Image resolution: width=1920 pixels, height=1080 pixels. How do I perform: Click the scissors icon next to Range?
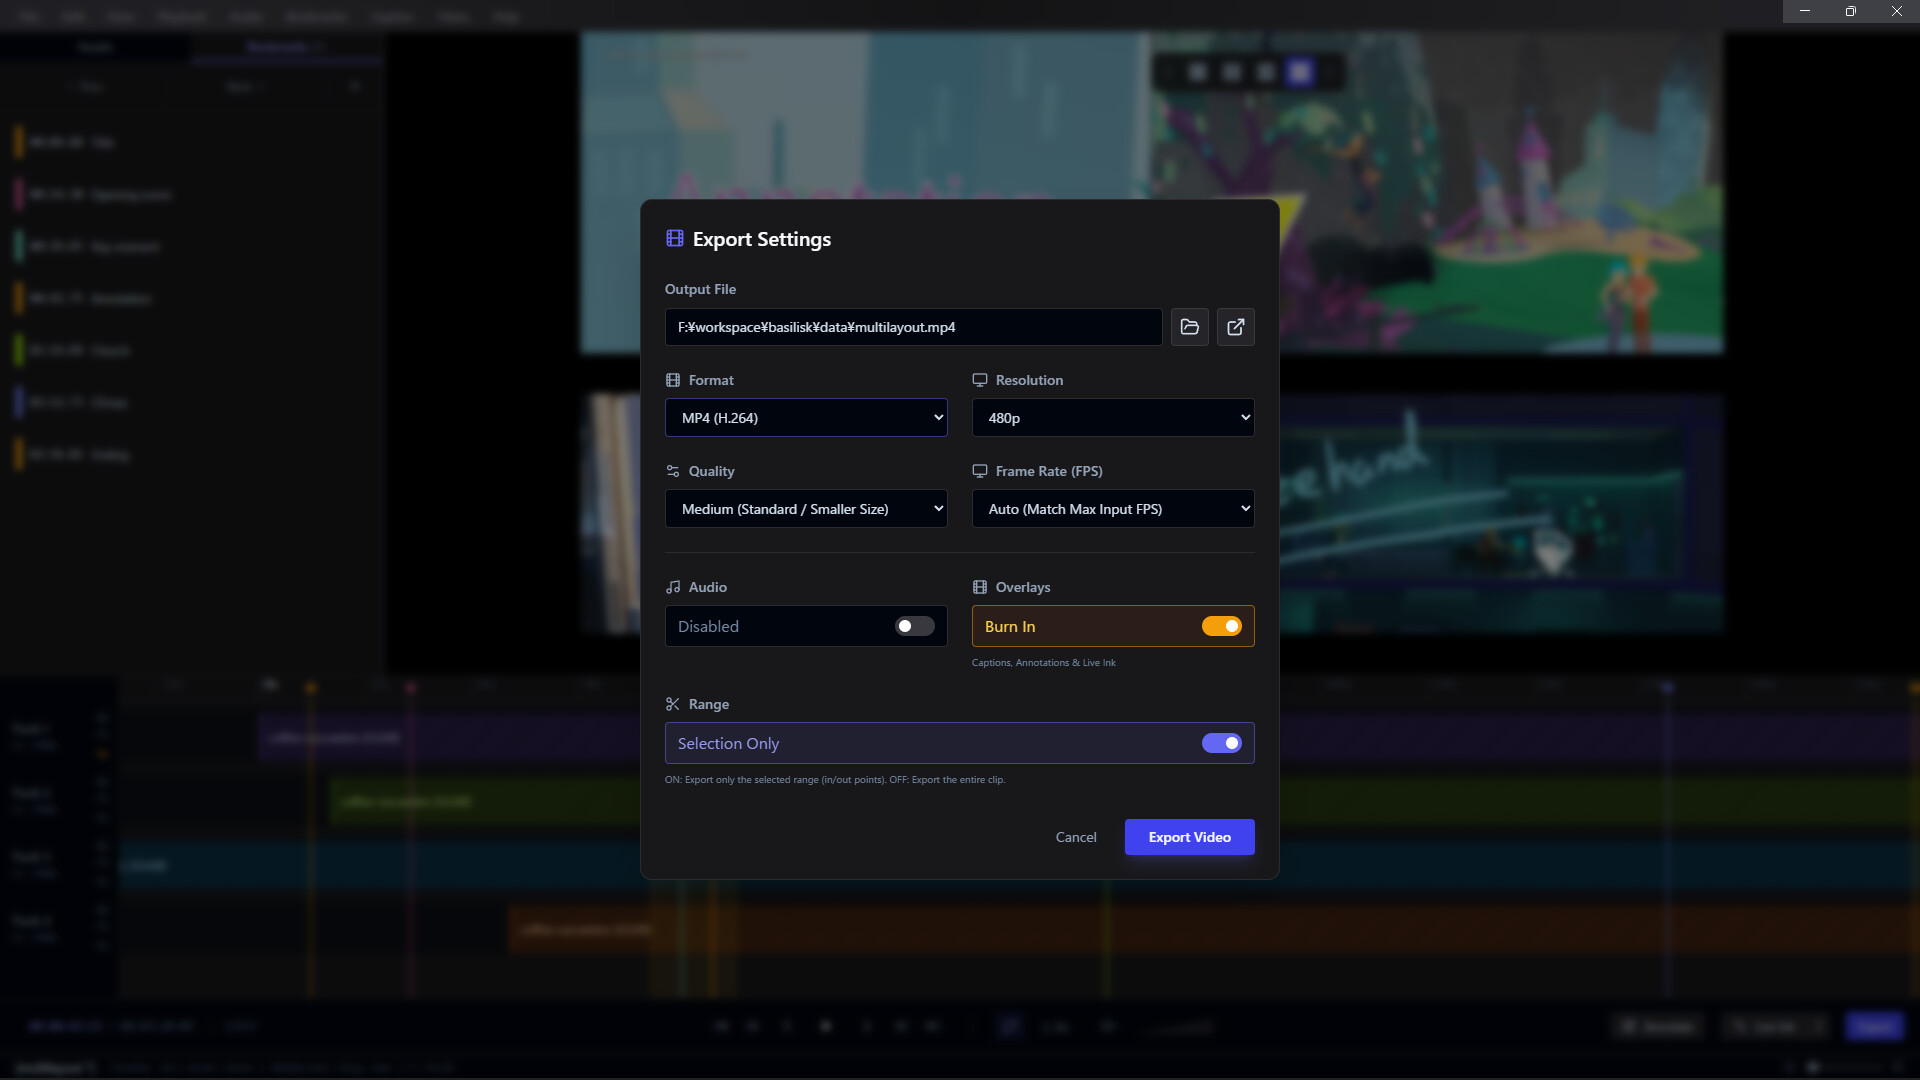click(x=674, y=703)
